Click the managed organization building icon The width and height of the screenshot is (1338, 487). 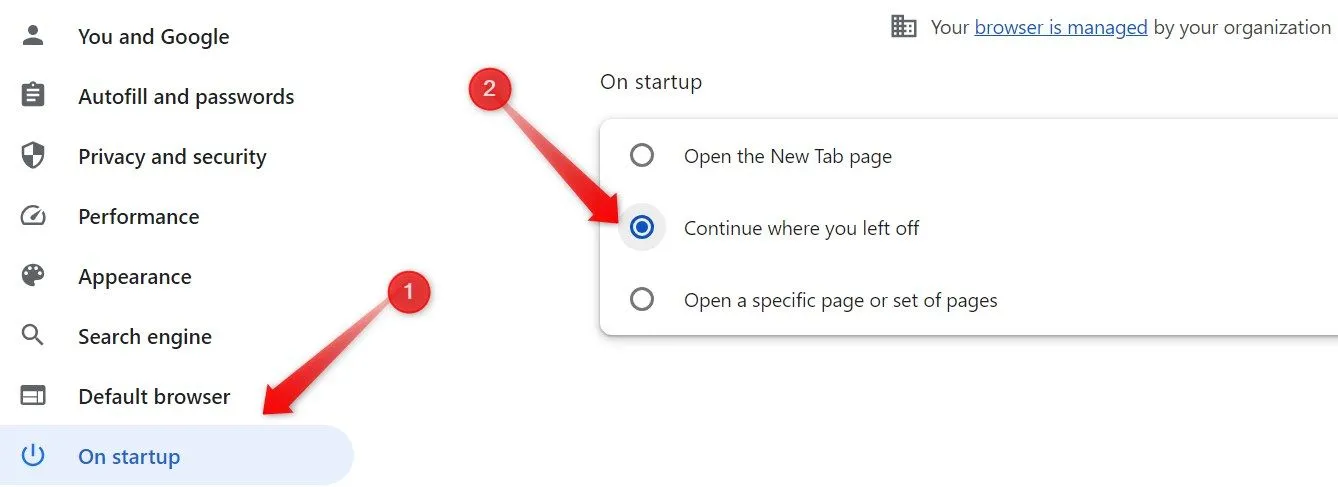tap(904, 27)
